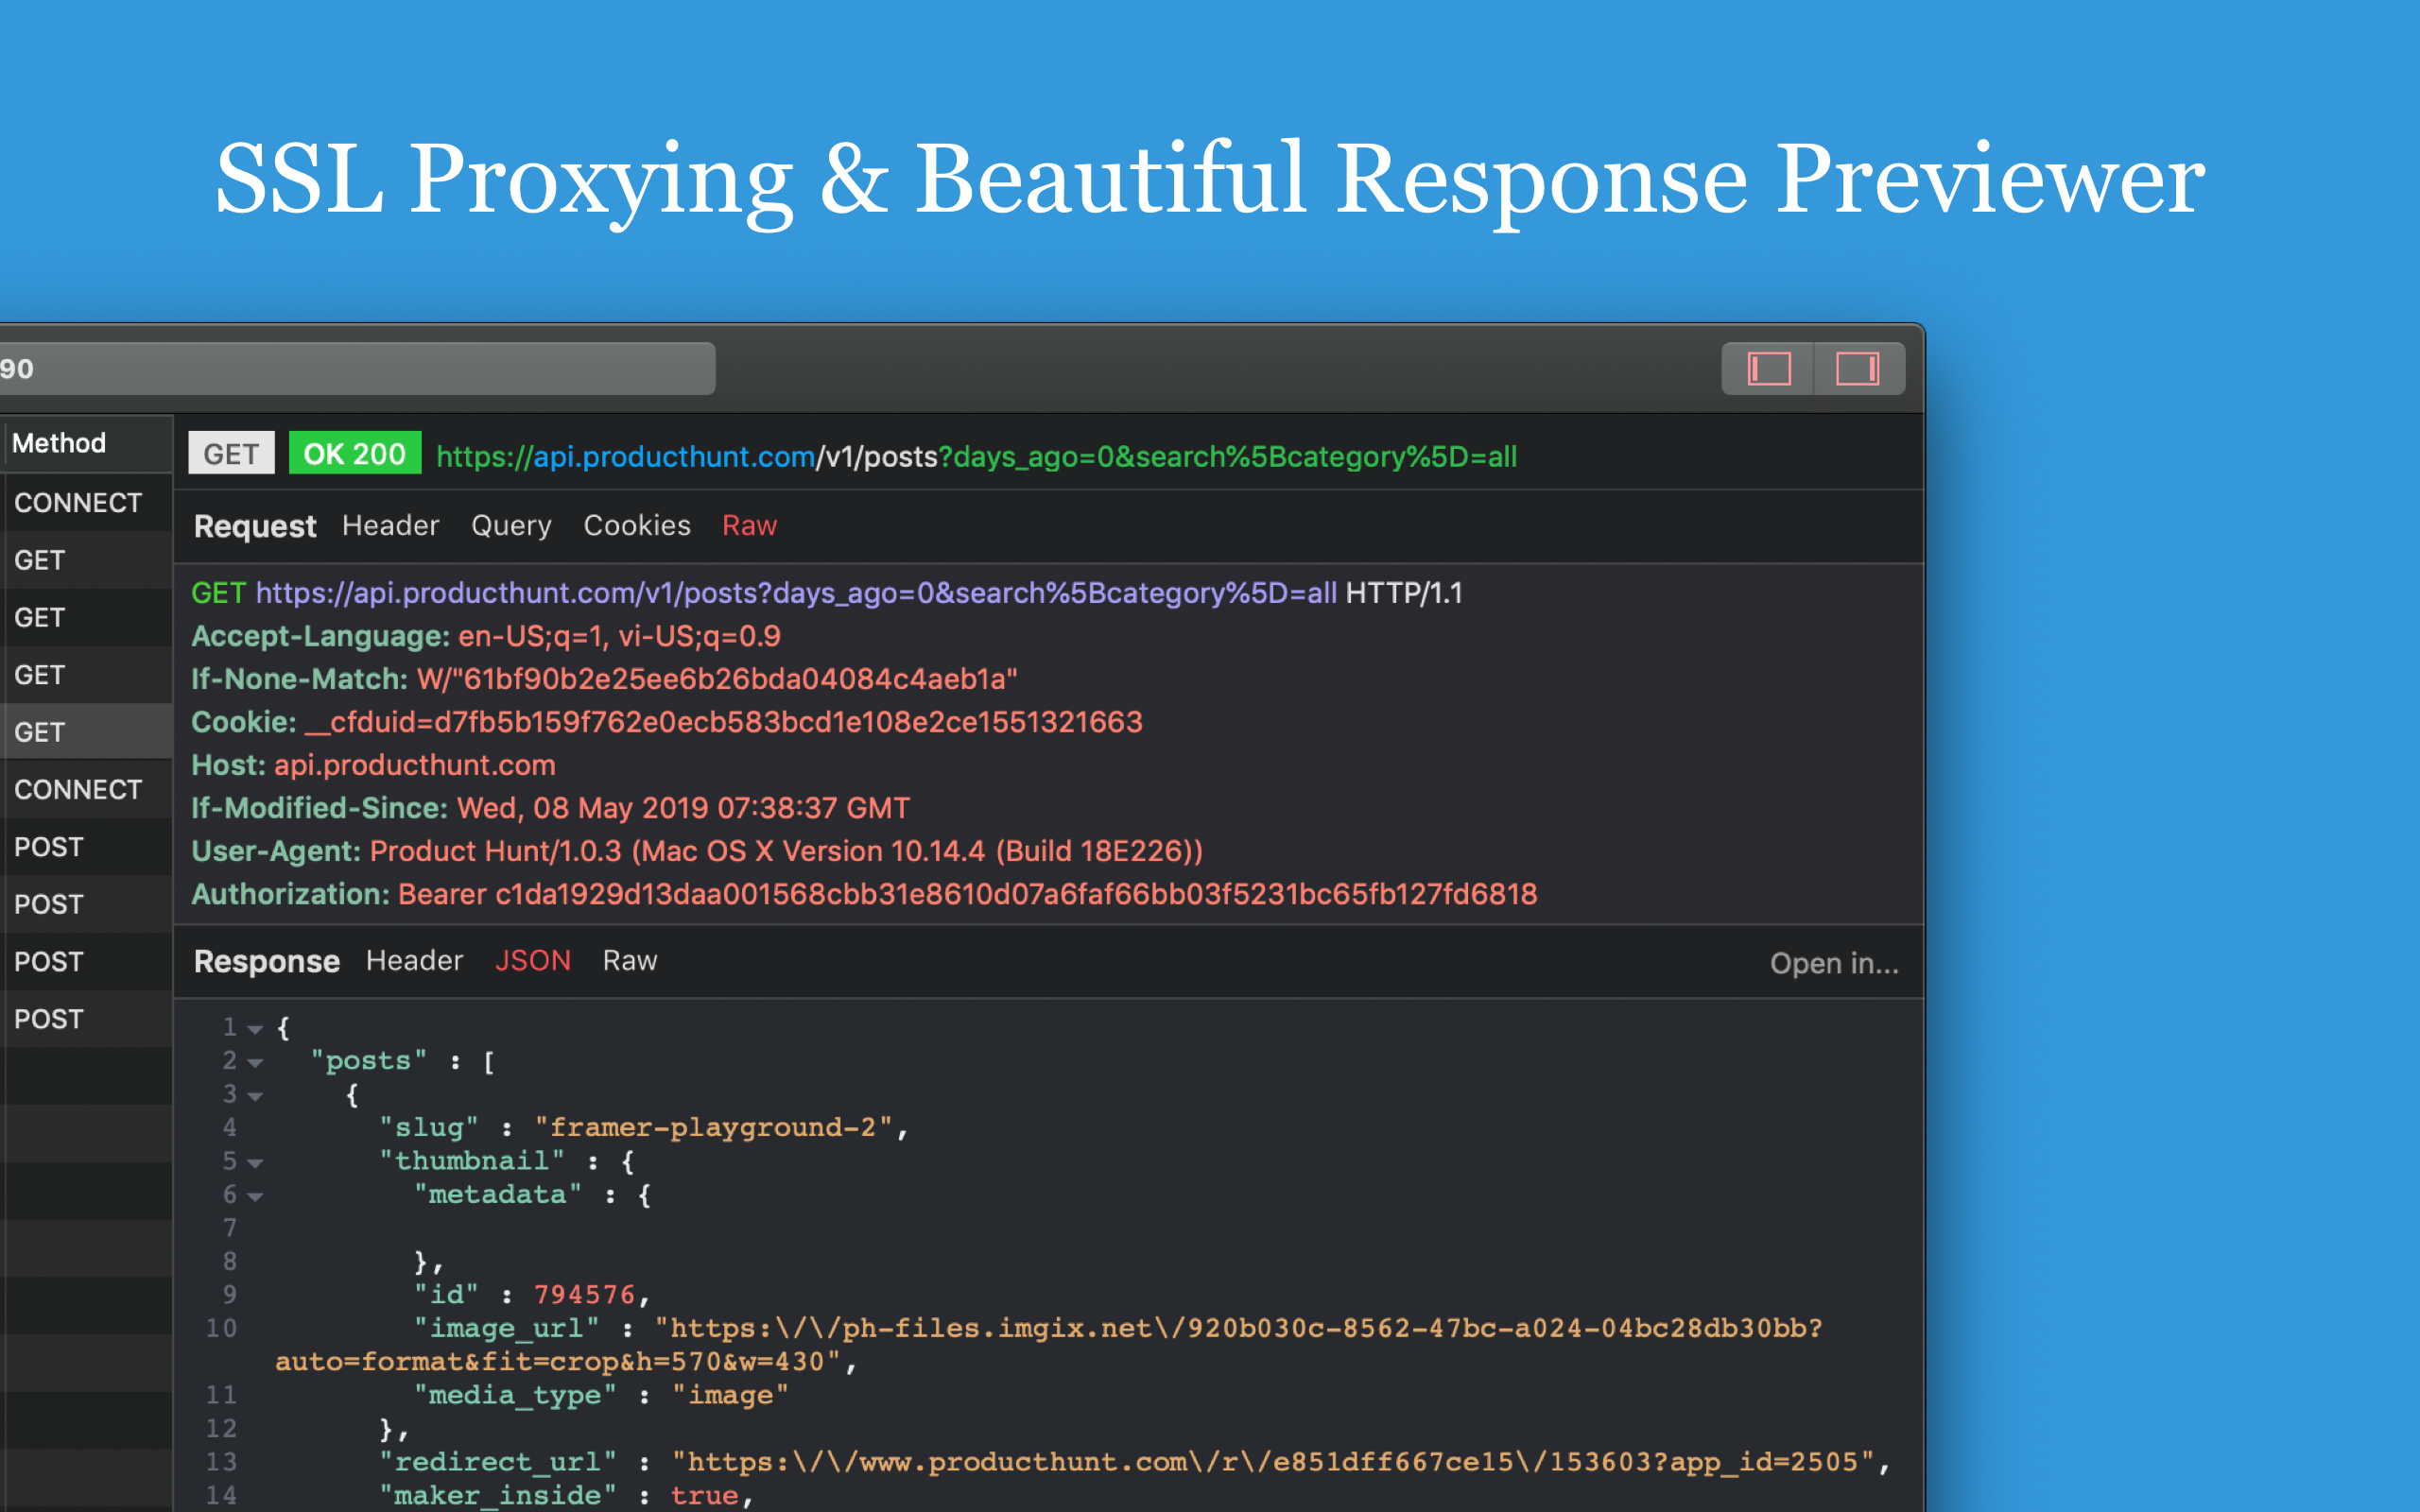Click the "maker_inside" : true line
Screen dimensions: 2420x1512
[566, 1496]
